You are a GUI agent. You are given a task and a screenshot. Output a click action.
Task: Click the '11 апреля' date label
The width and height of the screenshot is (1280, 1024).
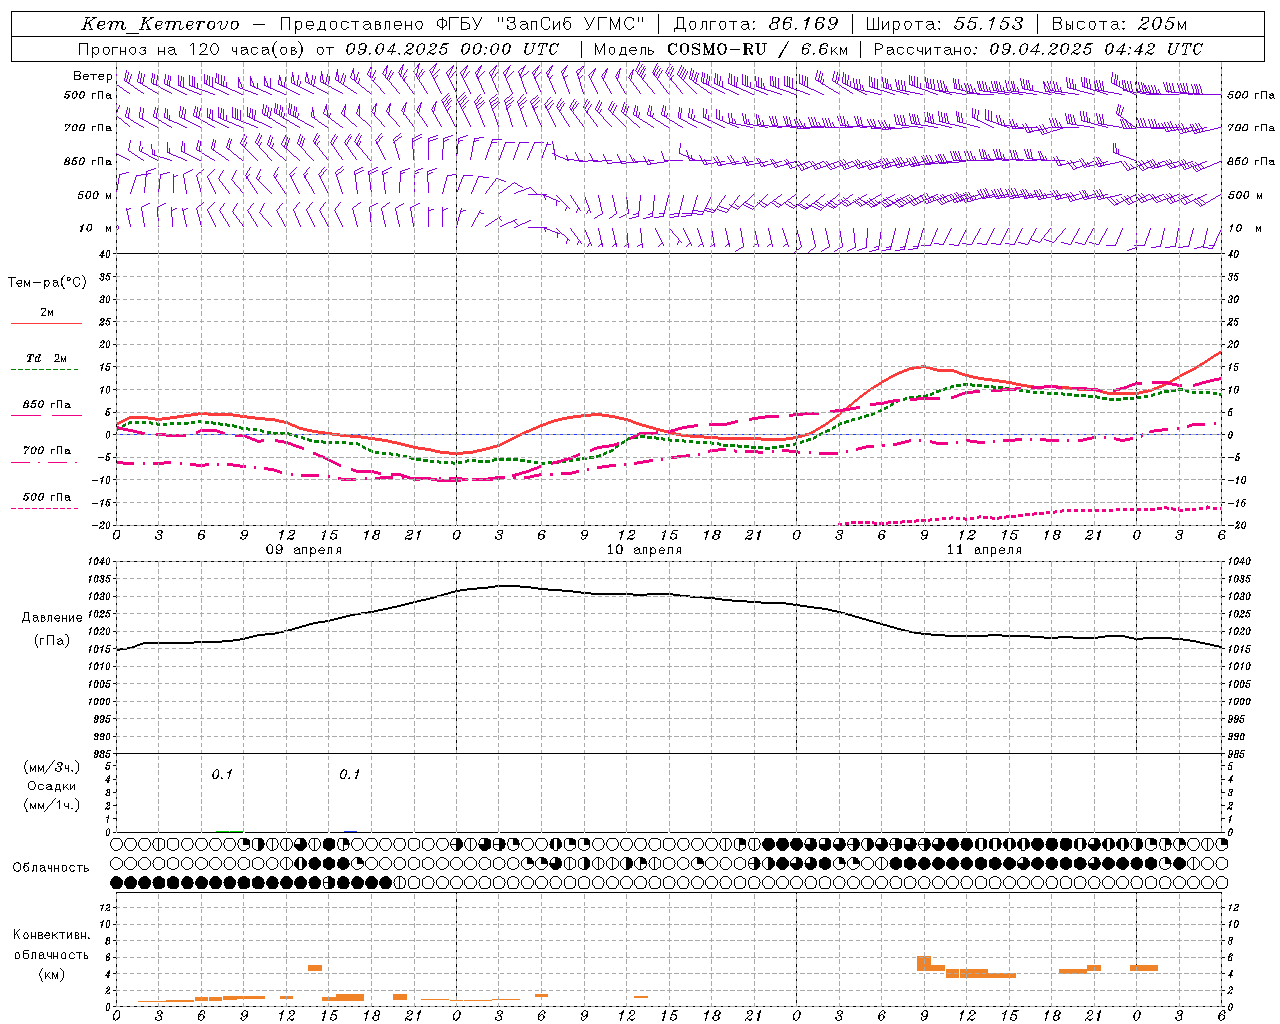click(984, 550)
